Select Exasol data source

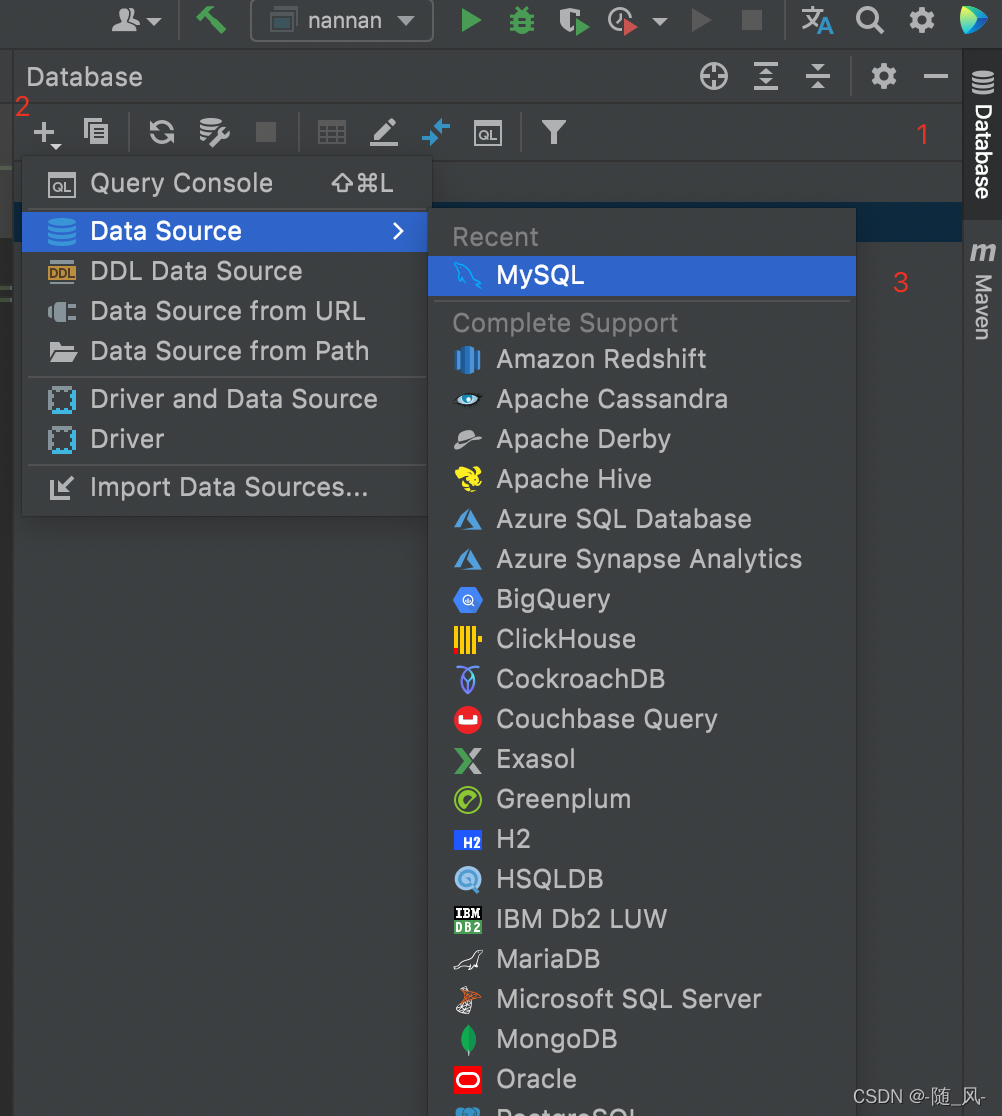pos(641,759)
